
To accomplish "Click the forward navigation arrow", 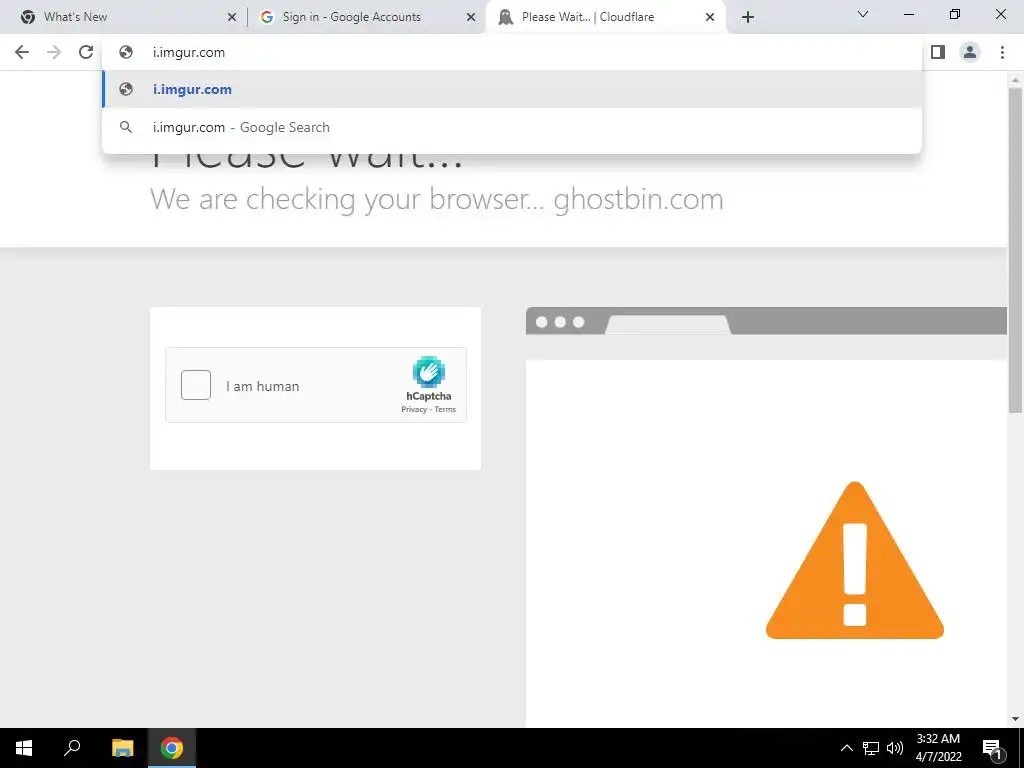I will [54, 52].
